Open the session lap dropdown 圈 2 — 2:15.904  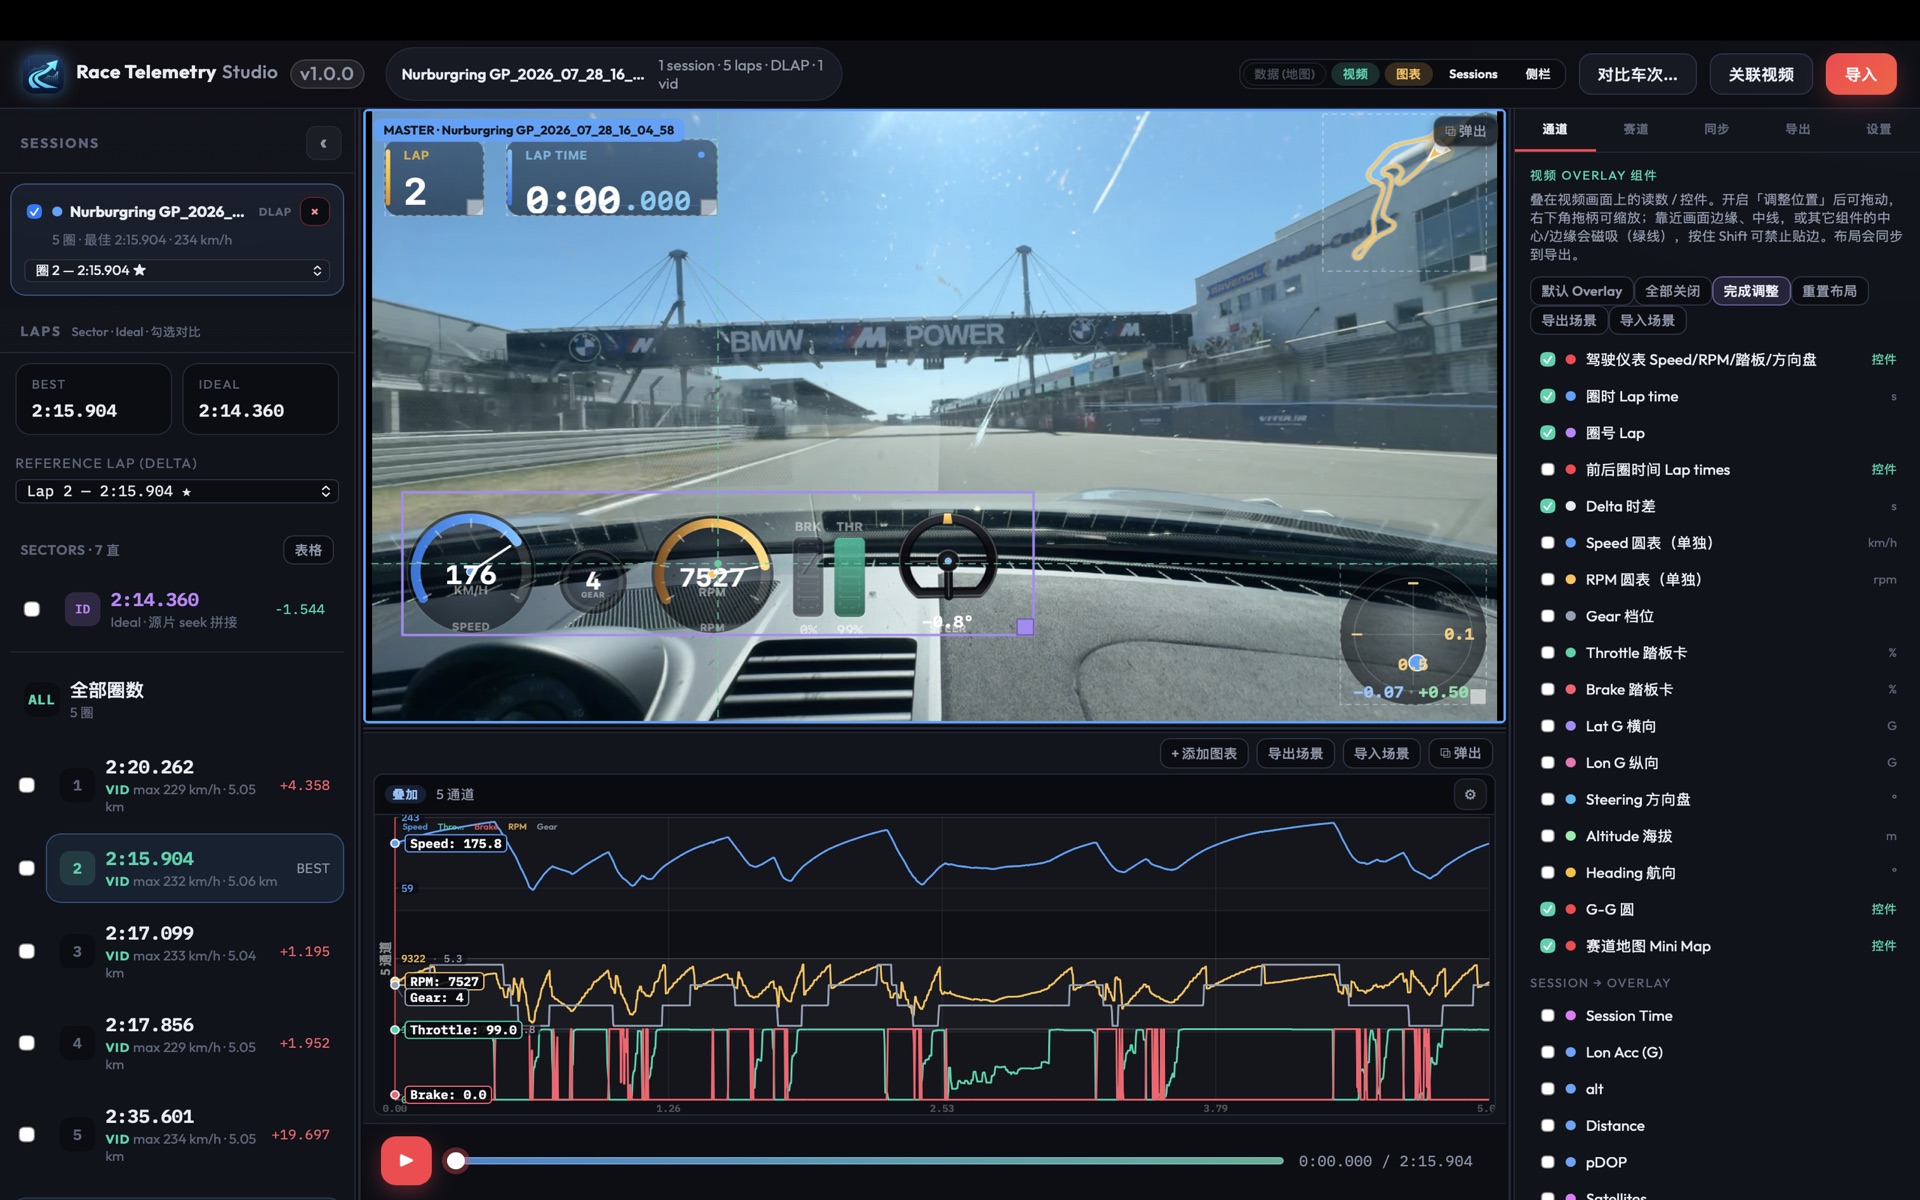[x=178, y=270]
